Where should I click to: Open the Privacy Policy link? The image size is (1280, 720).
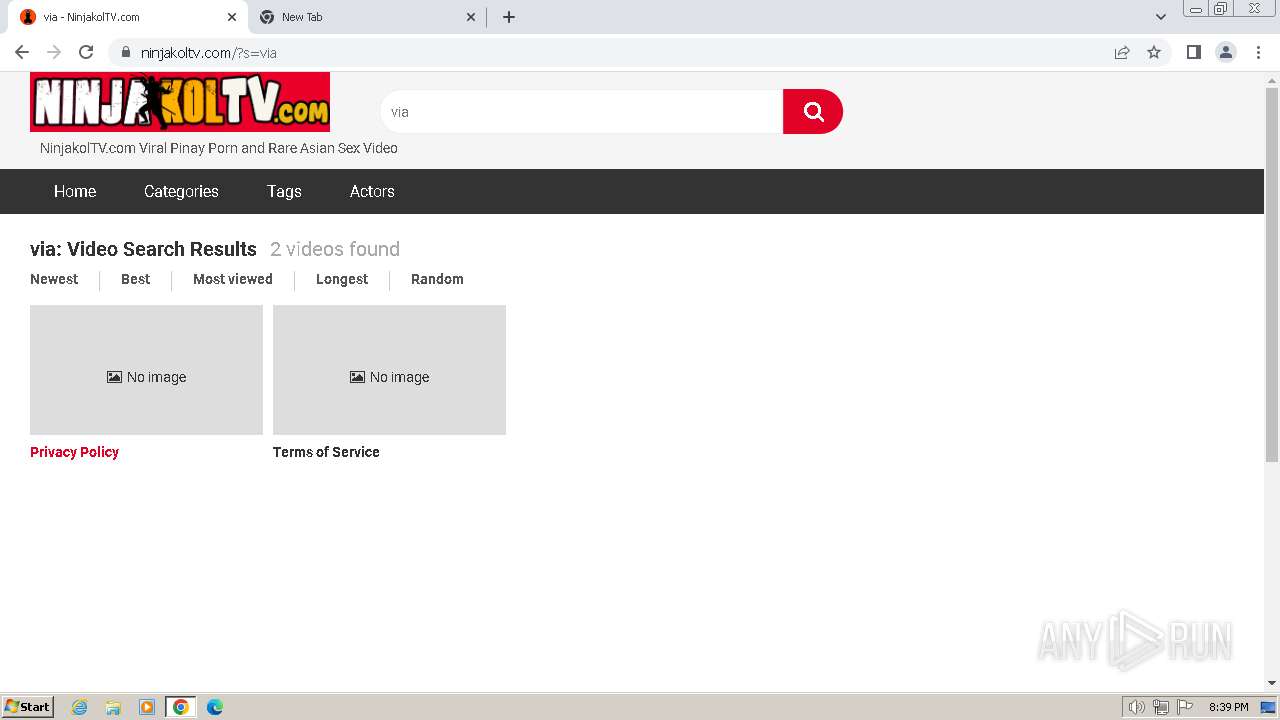point(74,452)
